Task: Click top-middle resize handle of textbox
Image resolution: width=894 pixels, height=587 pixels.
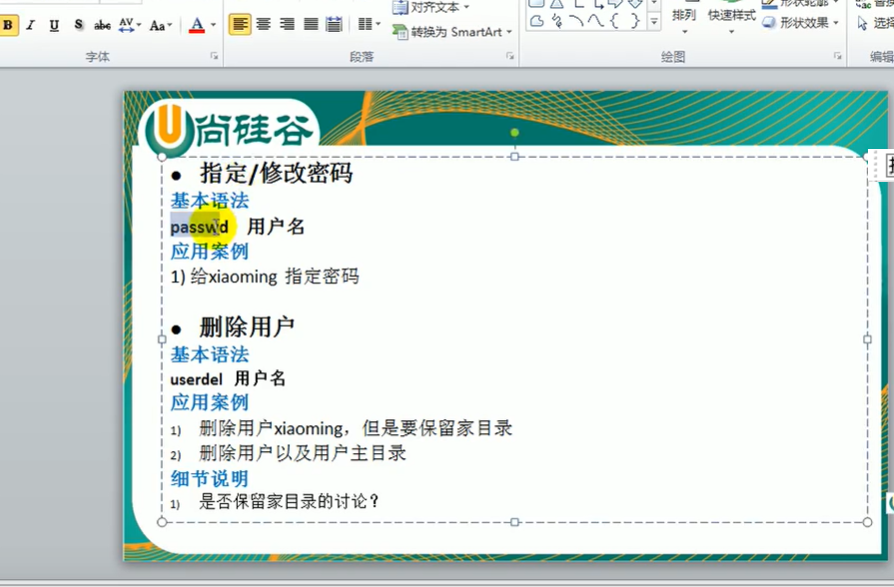Action: 514,156
